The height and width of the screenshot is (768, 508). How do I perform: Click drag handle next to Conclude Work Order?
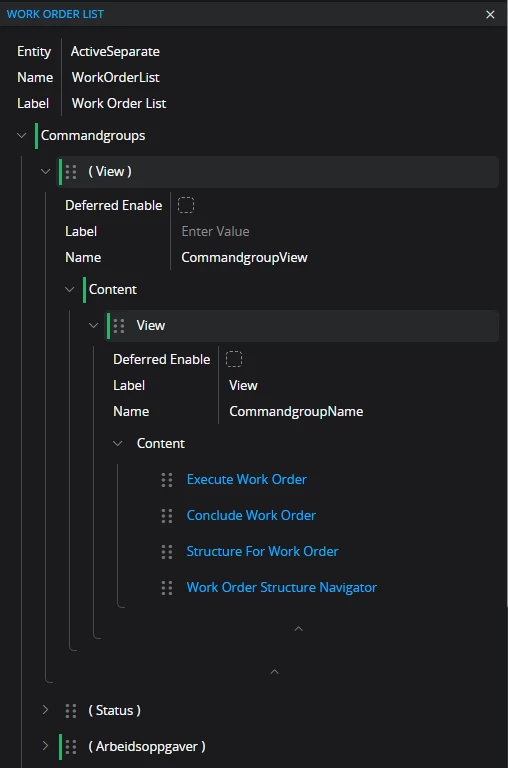coord(167,516)
